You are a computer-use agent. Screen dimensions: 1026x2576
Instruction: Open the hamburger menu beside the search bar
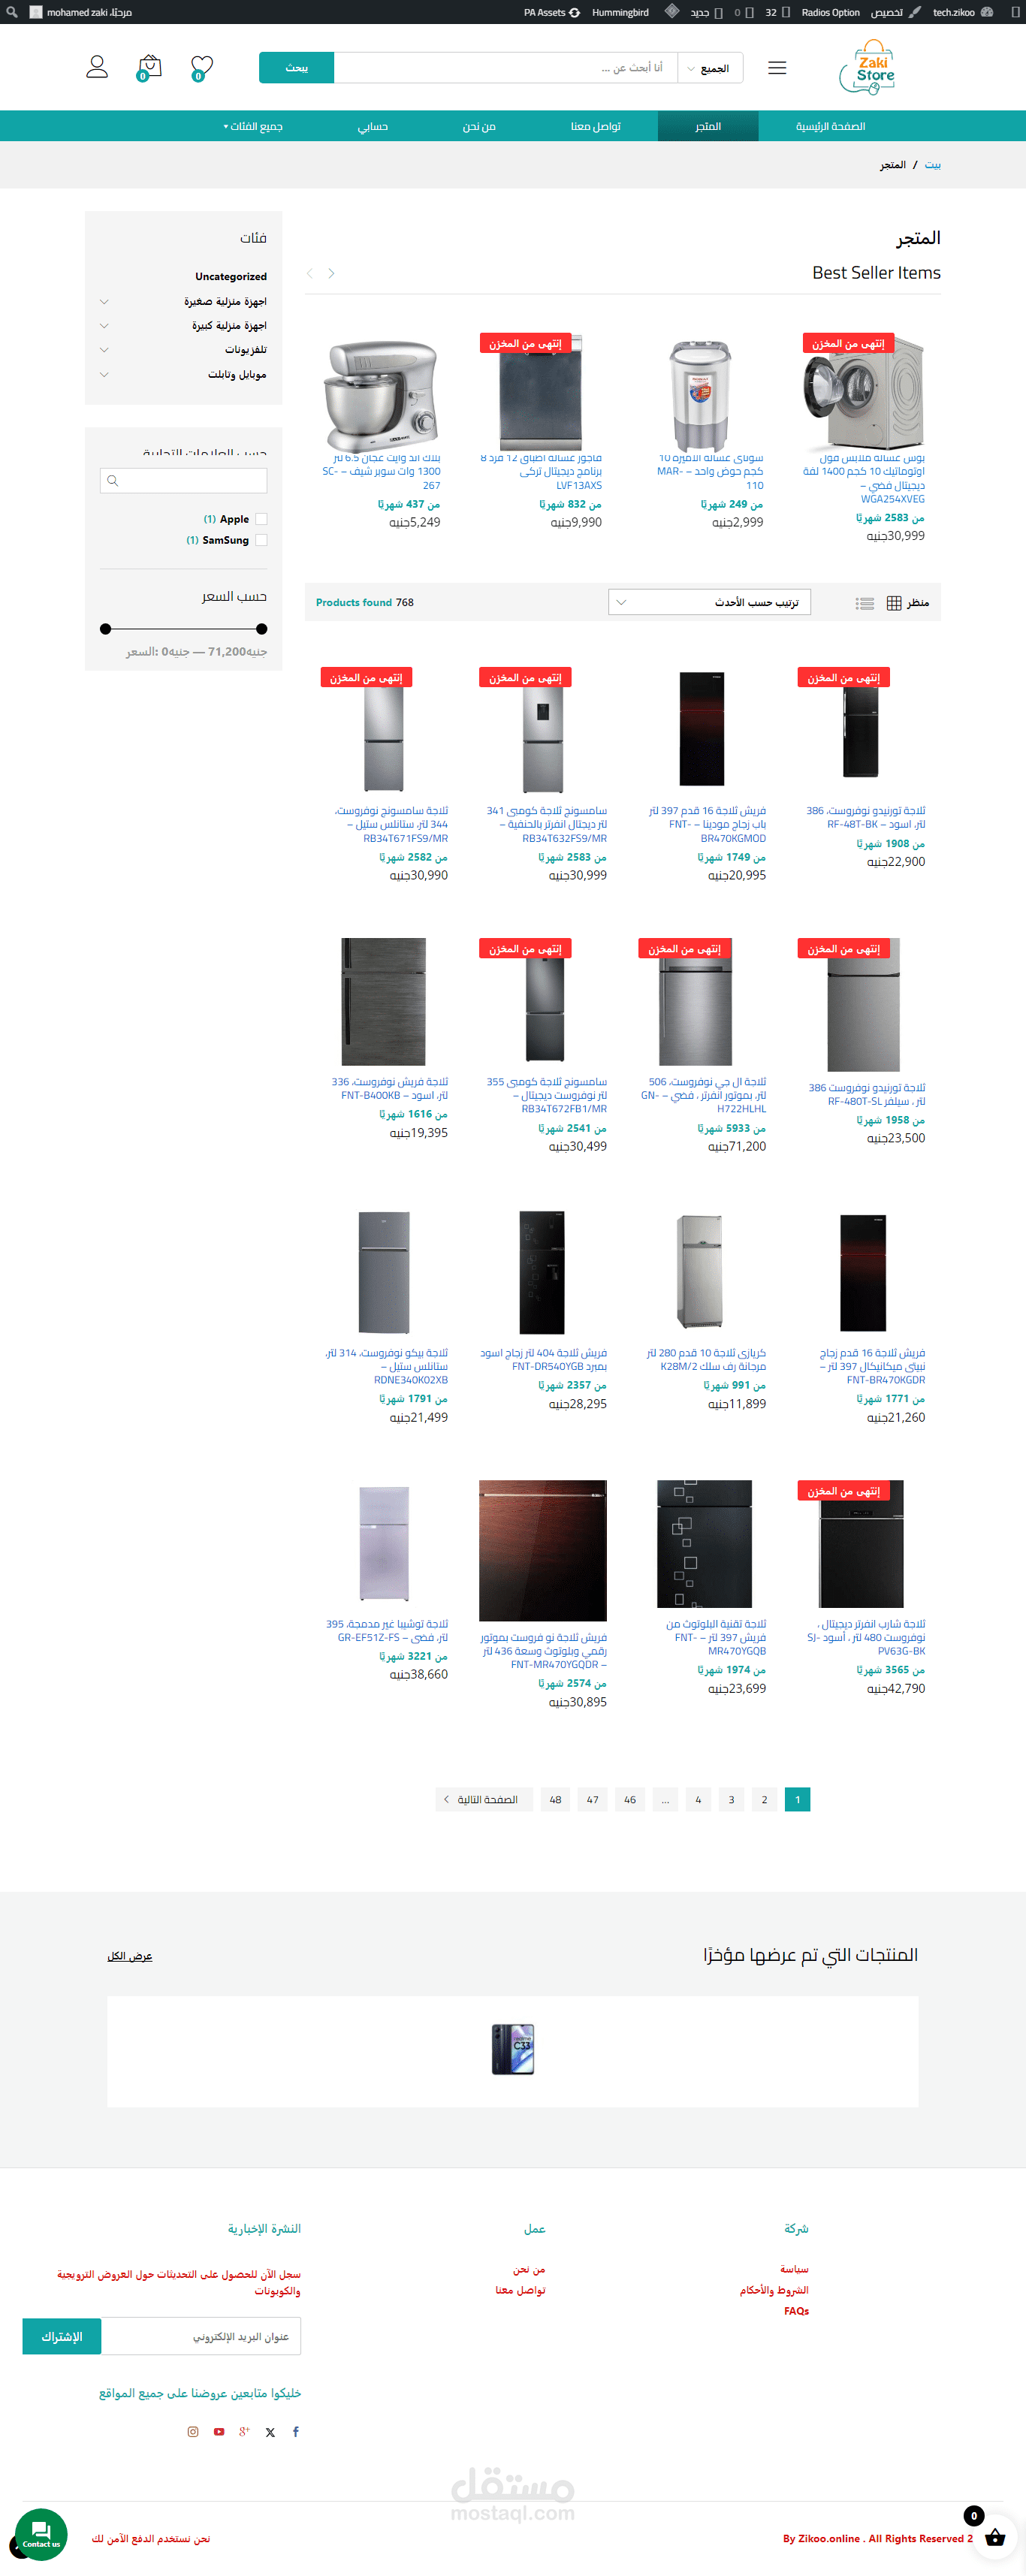point(777,68)
